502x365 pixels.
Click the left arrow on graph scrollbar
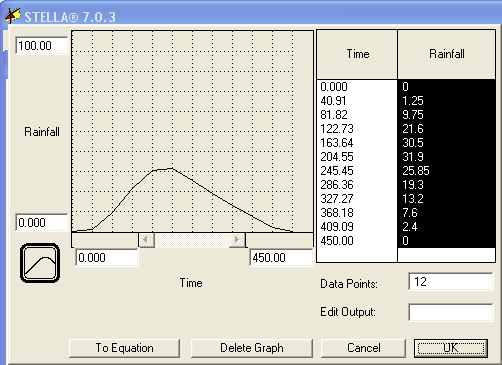(146, 240)
